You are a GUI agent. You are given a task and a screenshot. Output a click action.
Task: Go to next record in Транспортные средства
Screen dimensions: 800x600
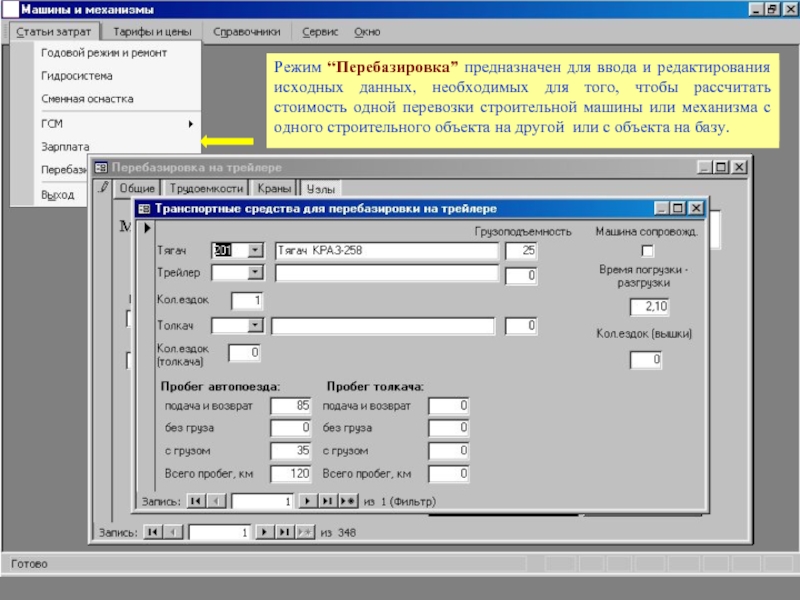point(307,501)
